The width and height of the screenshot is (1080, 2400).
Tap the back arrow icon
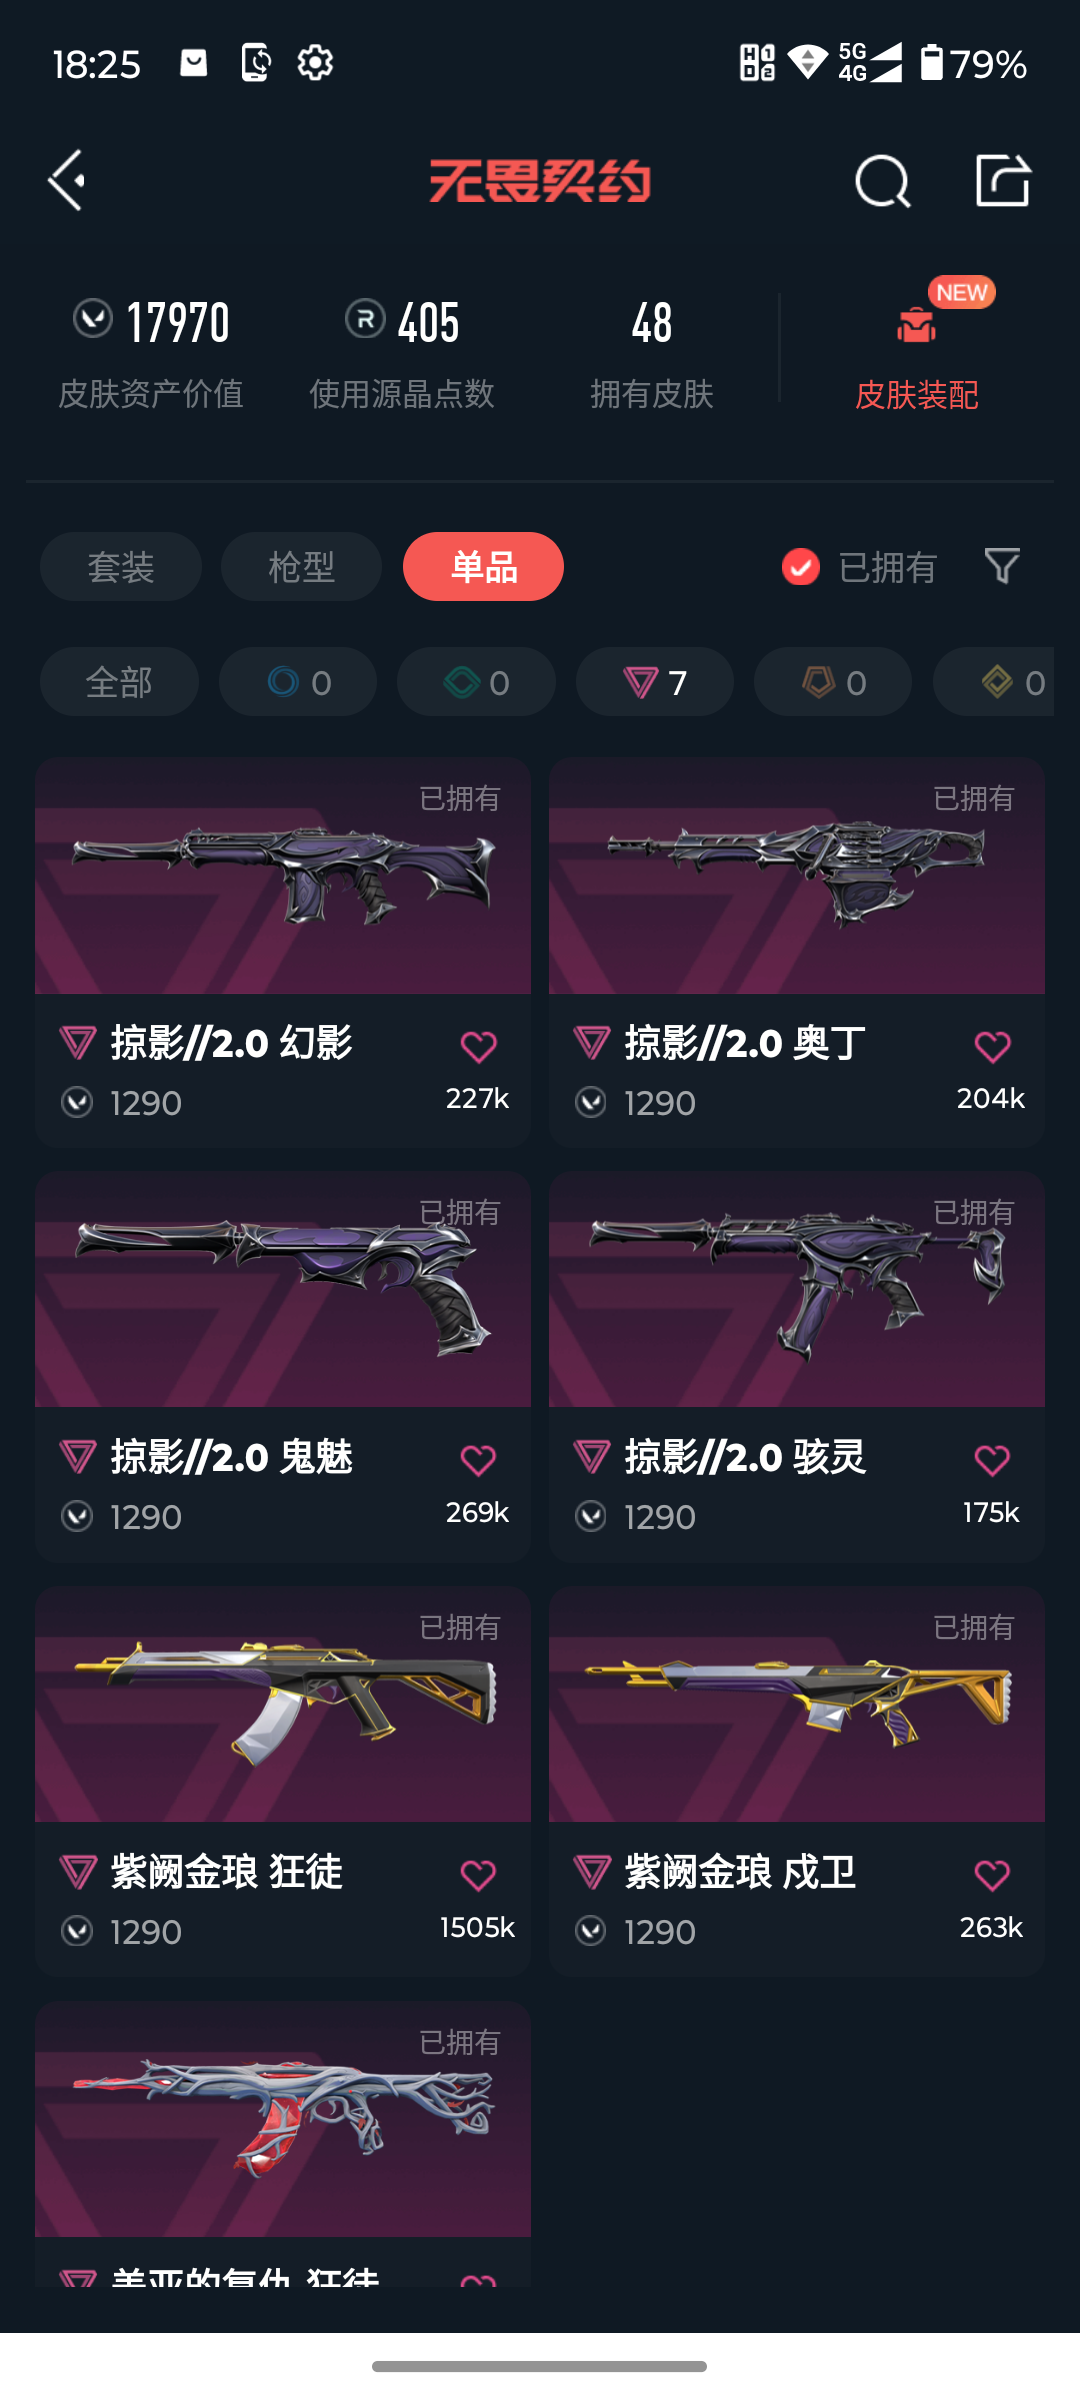click(x=67, y=181)
